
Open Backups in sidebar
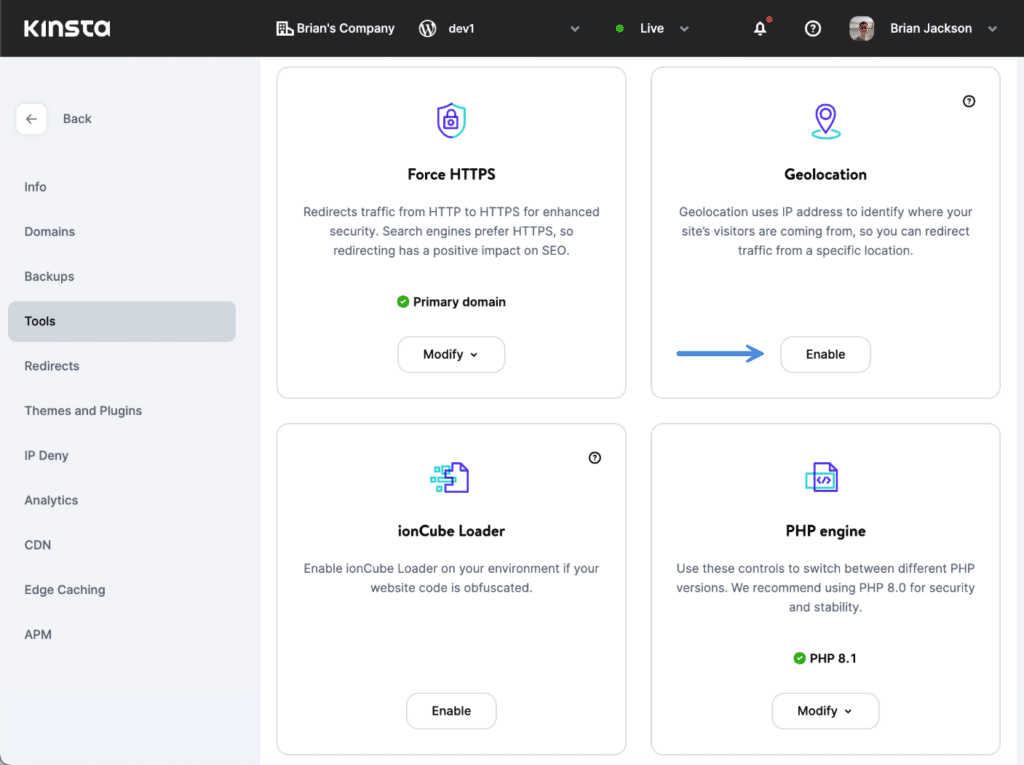[49, 276]
